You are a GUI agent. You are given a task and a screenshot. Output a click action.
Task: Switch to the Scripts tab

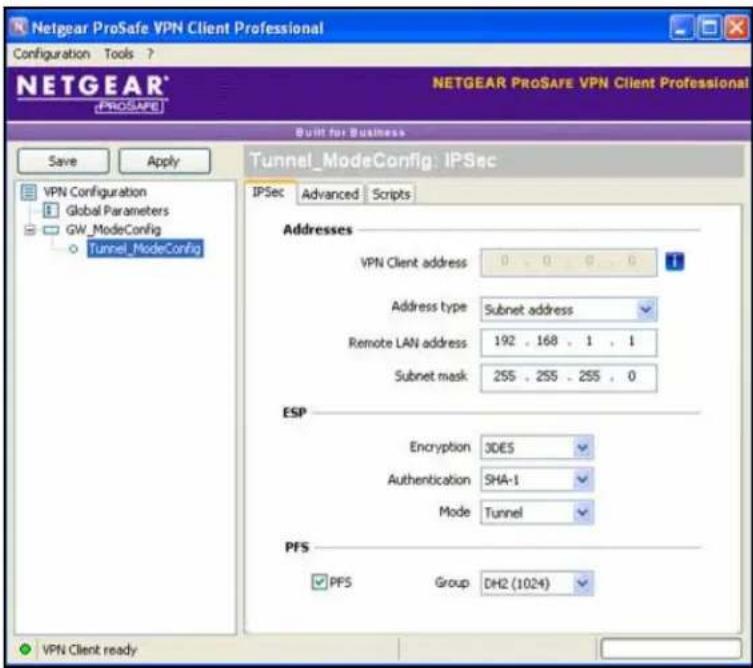coord(391,194)
